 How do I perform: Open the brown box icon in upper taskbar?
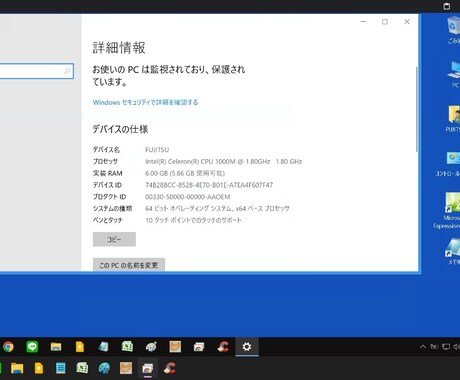[x=175, y=347]
